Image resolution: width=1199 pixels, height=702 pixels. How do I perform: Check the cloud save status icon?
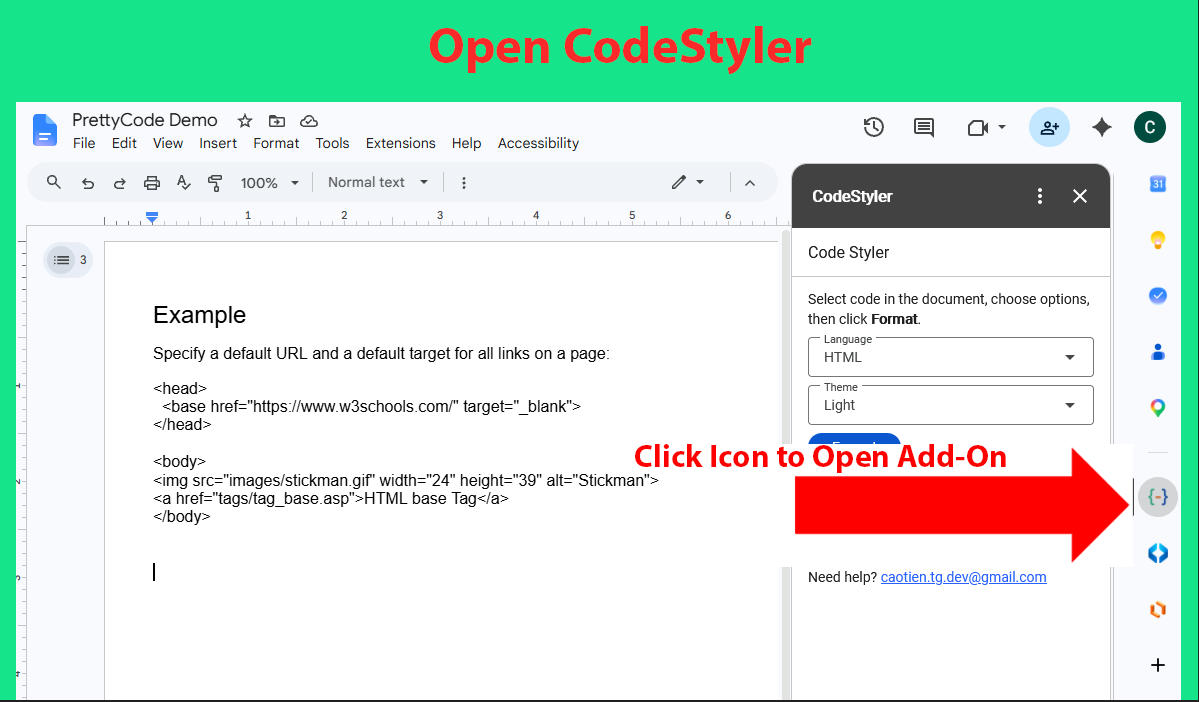pos(309,121)
